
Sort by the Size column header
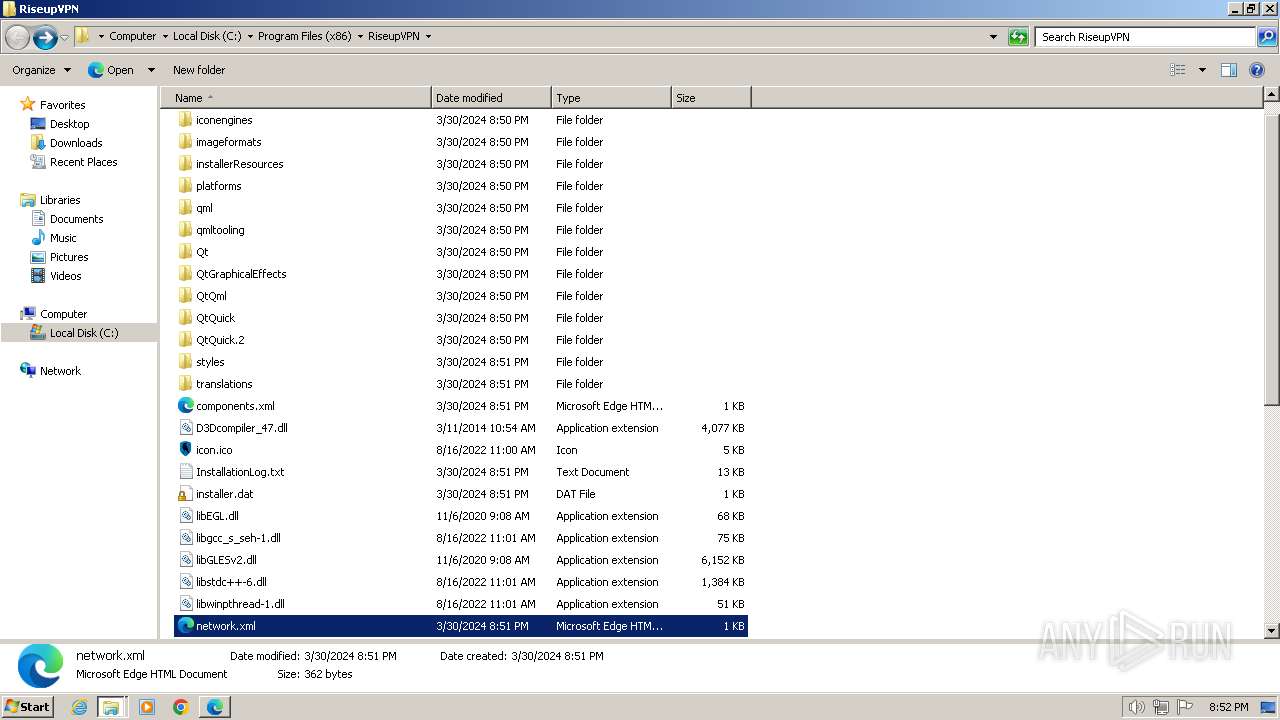click(x=711, y=98)
